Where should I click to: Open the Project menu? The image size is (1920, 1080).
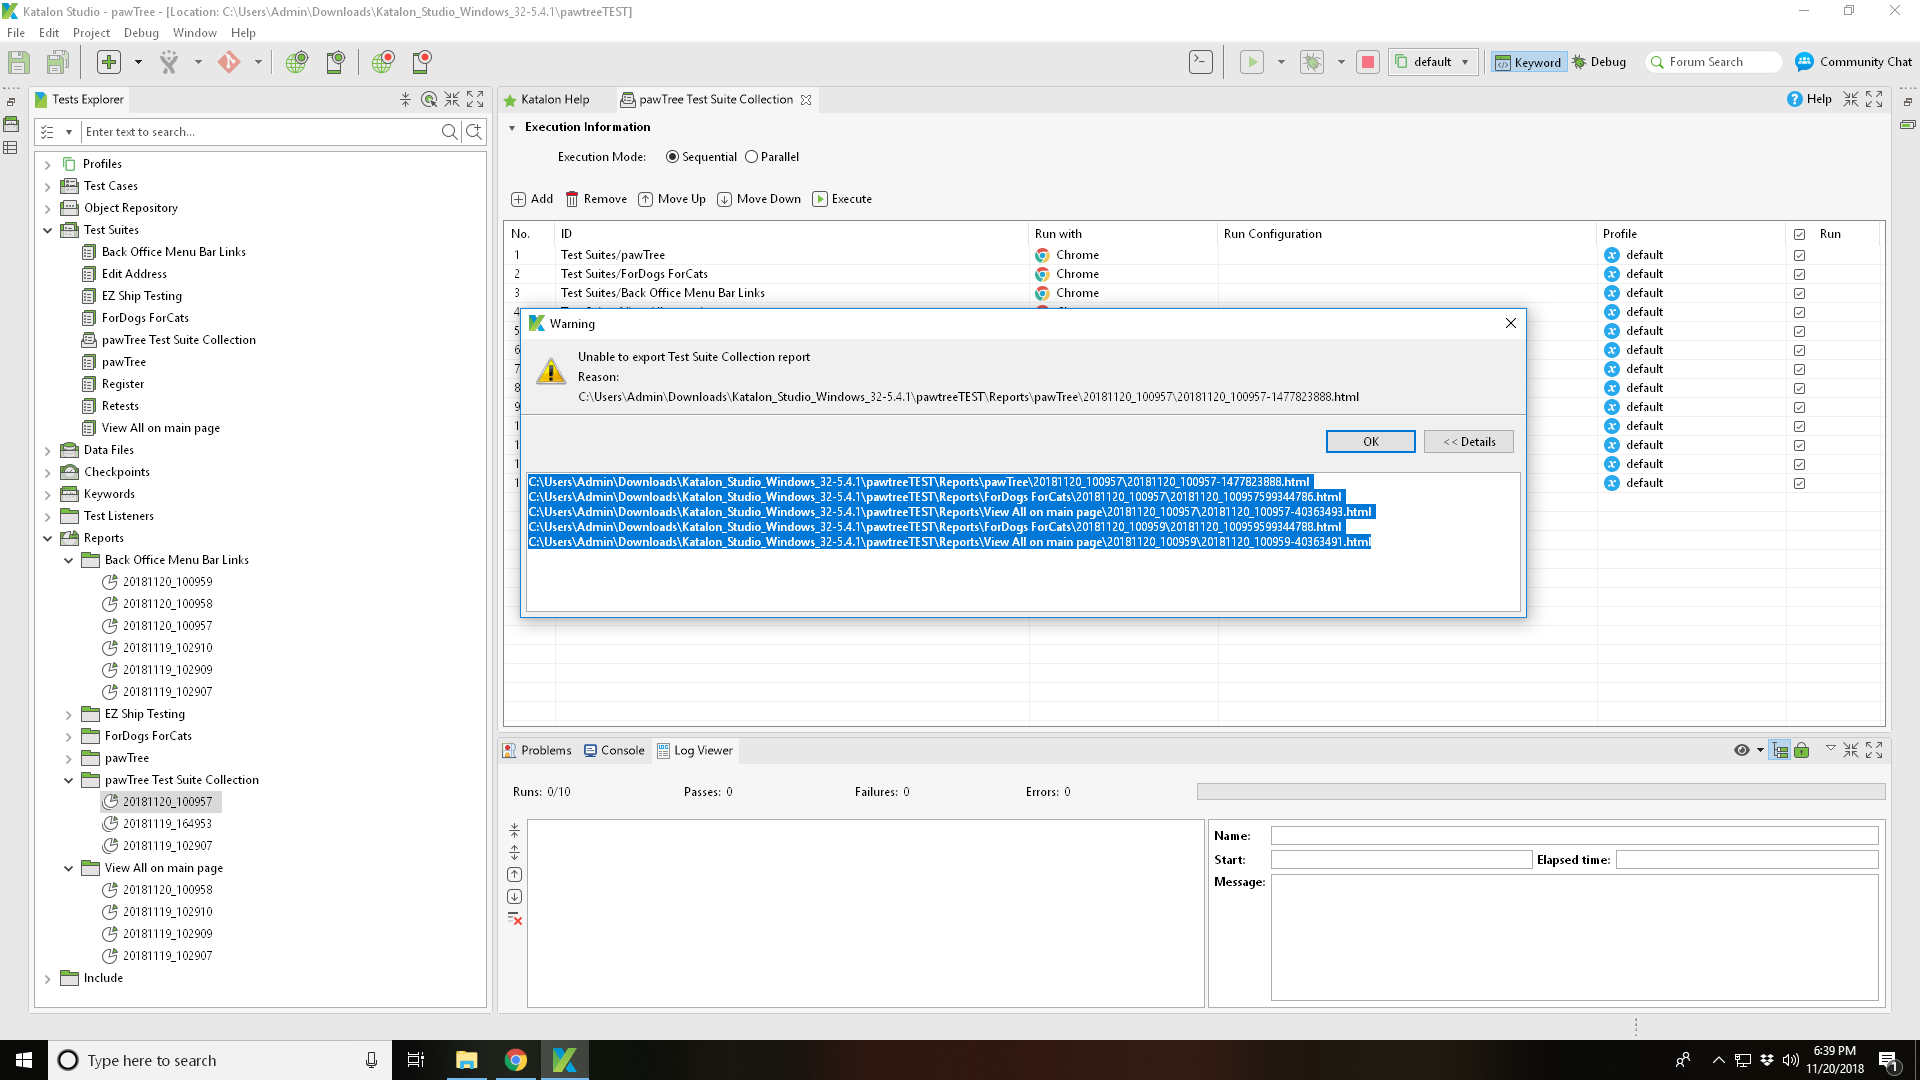(91, 33)
